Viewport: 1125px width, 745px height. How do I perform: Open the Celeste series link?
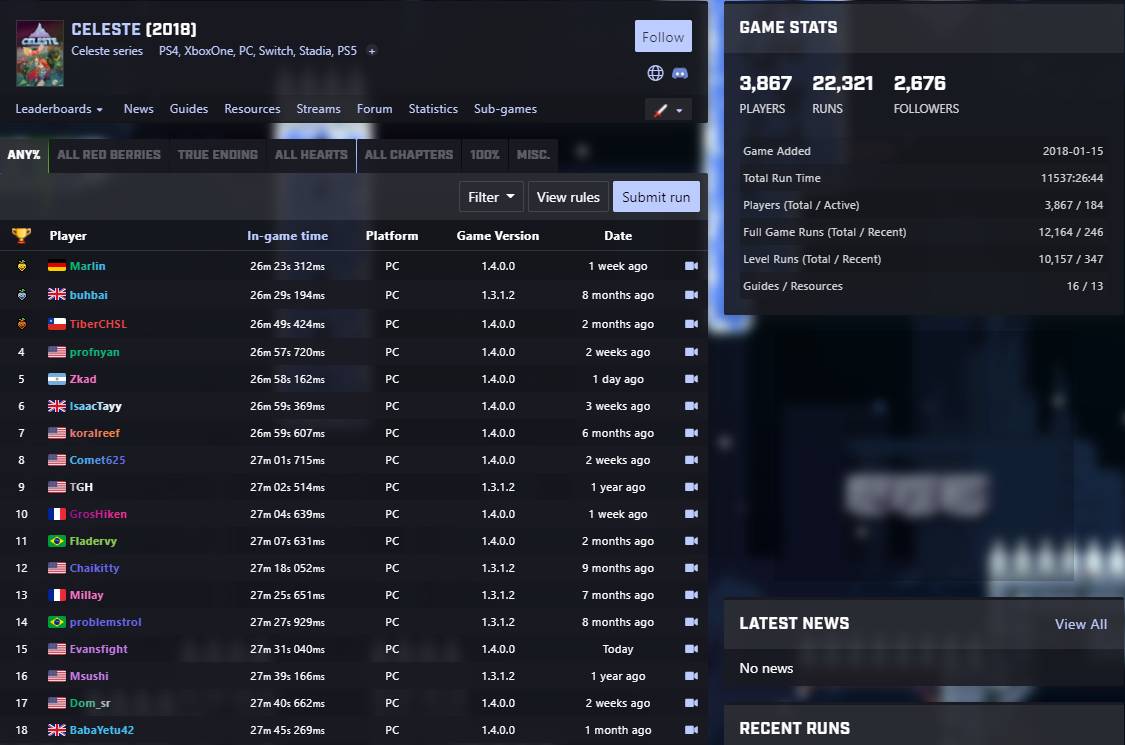tap(107, 51)
